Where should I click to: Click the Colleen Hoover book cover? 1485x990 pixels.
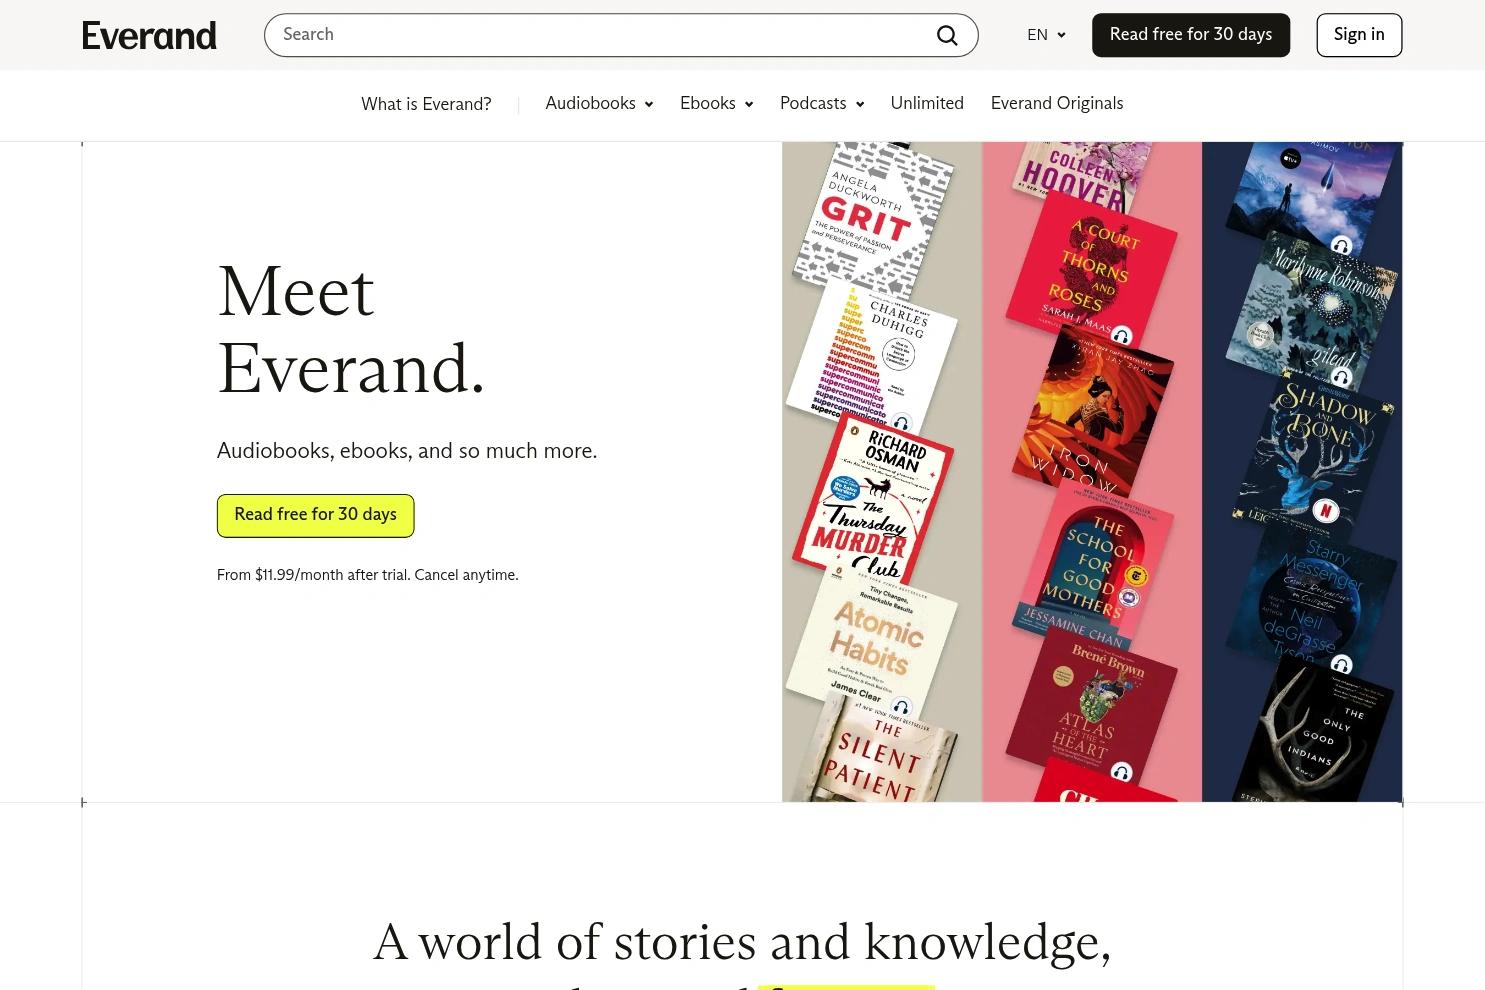[1081, 176]
